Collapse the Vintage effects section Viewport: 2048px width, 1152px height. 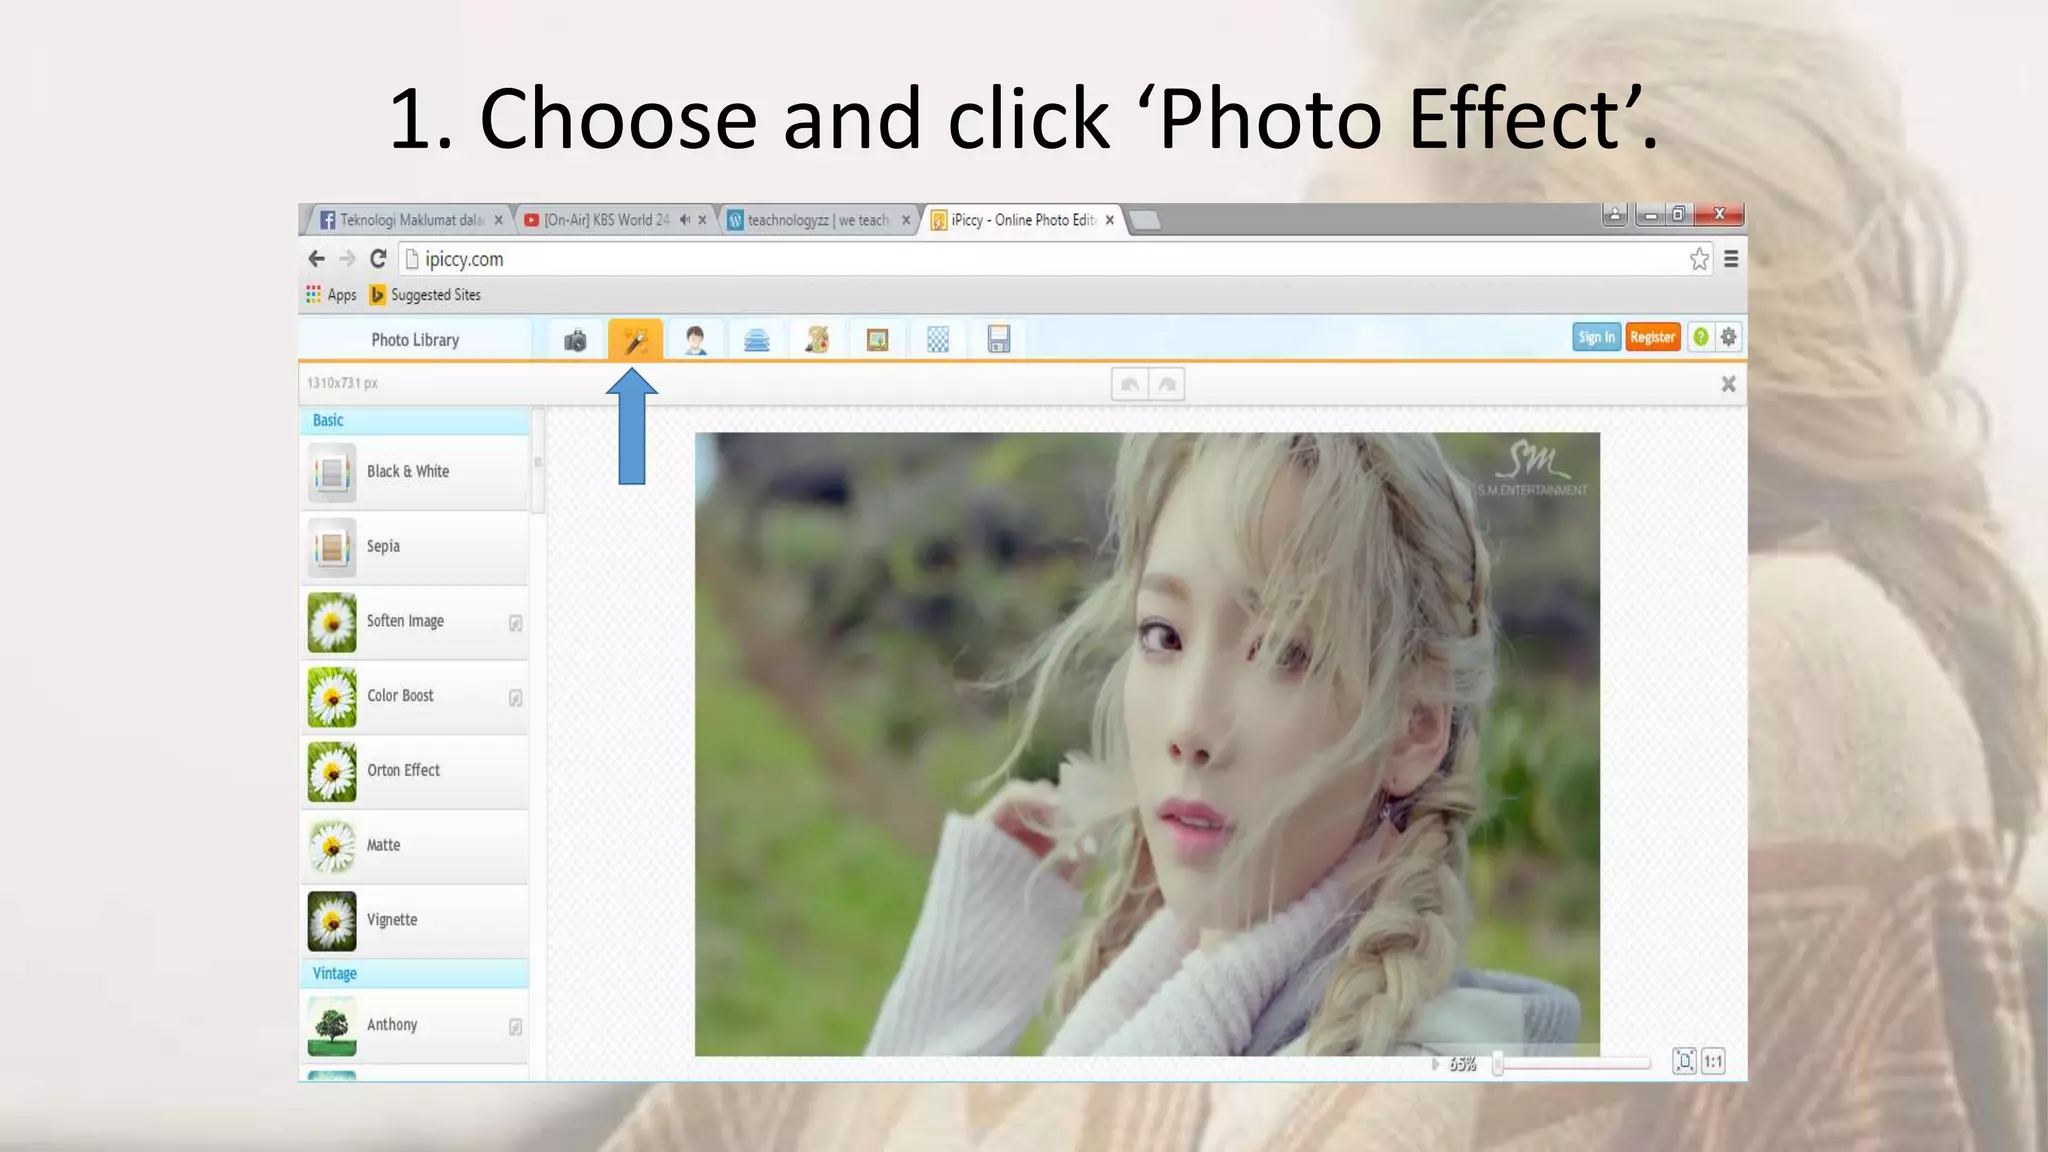[x=414, y=974]
